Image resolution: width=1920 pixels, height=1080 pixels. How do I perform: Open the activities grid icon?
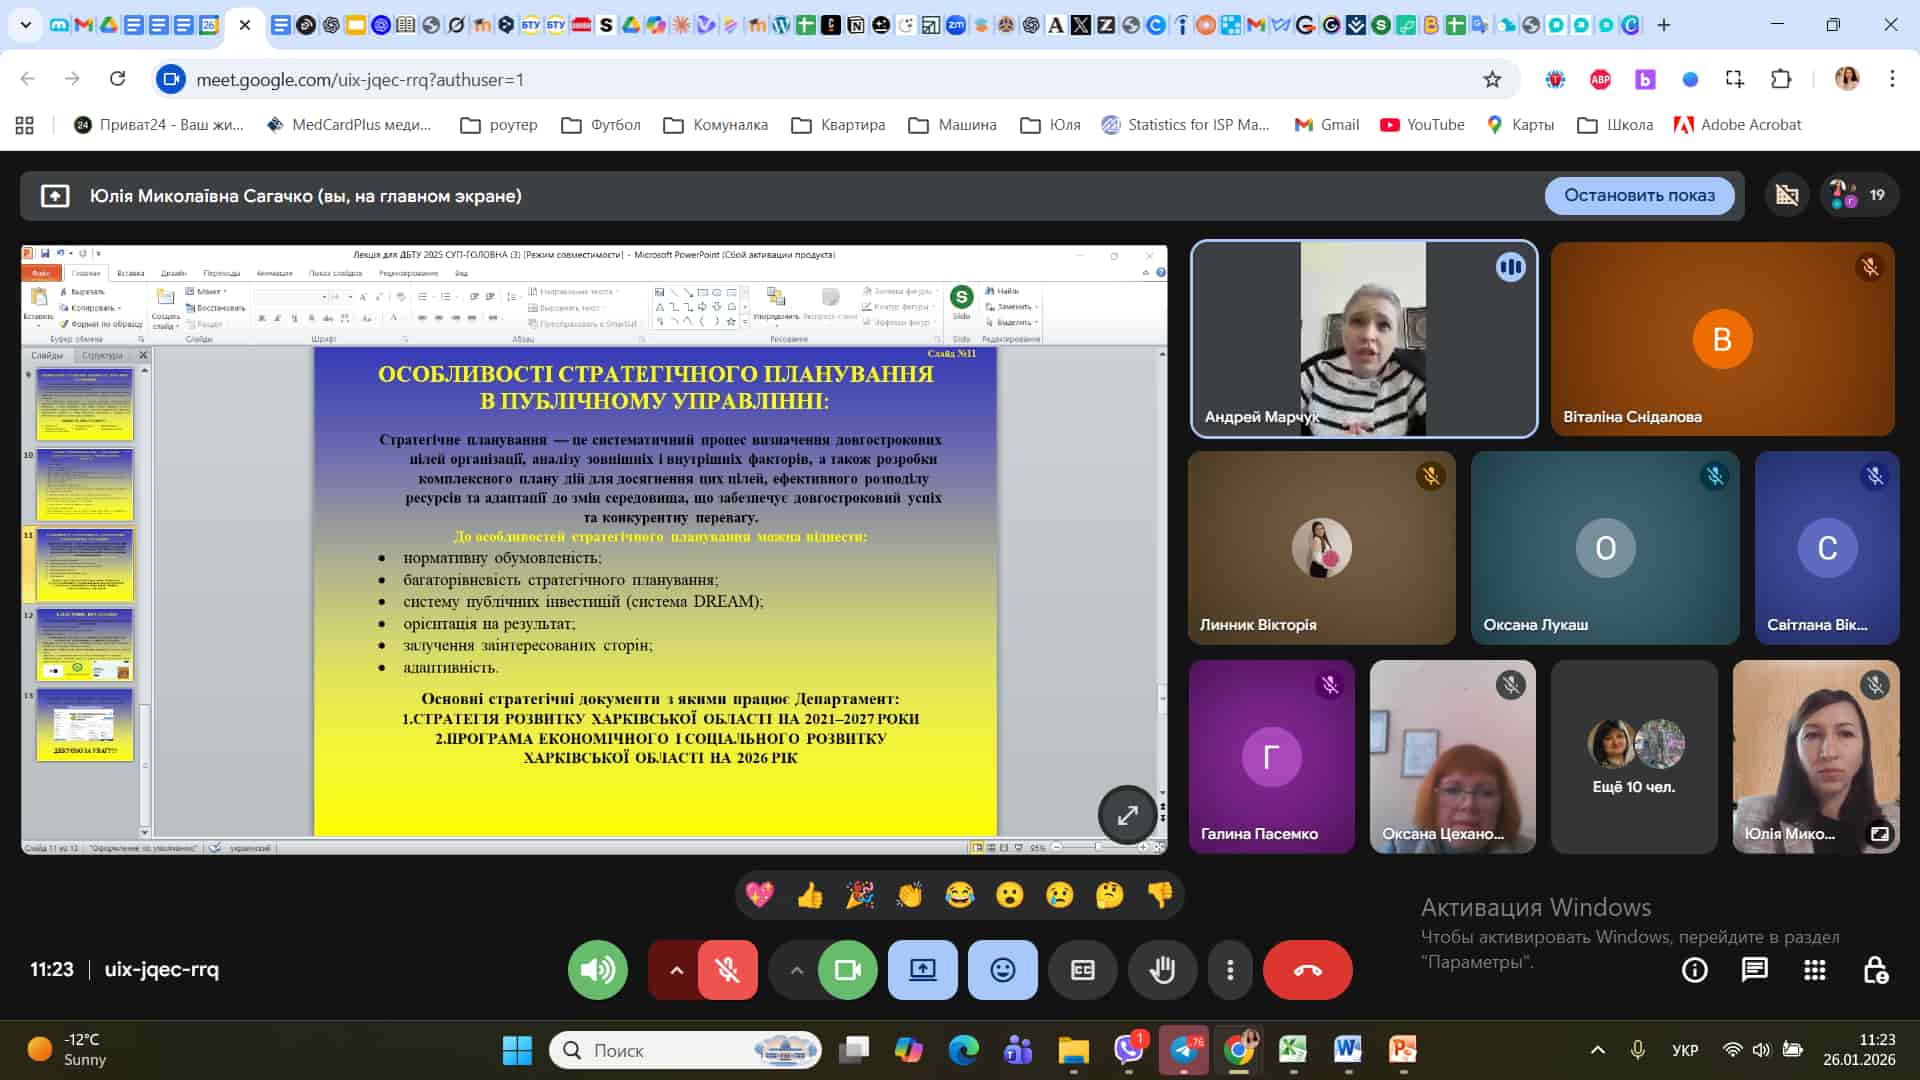point(1814,970)
